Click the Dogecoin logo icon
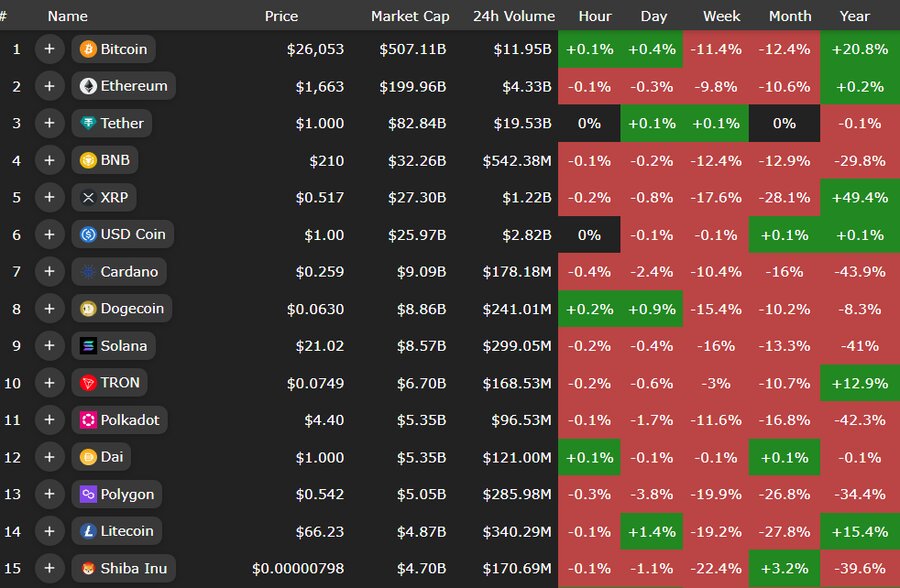 (88, 309)
